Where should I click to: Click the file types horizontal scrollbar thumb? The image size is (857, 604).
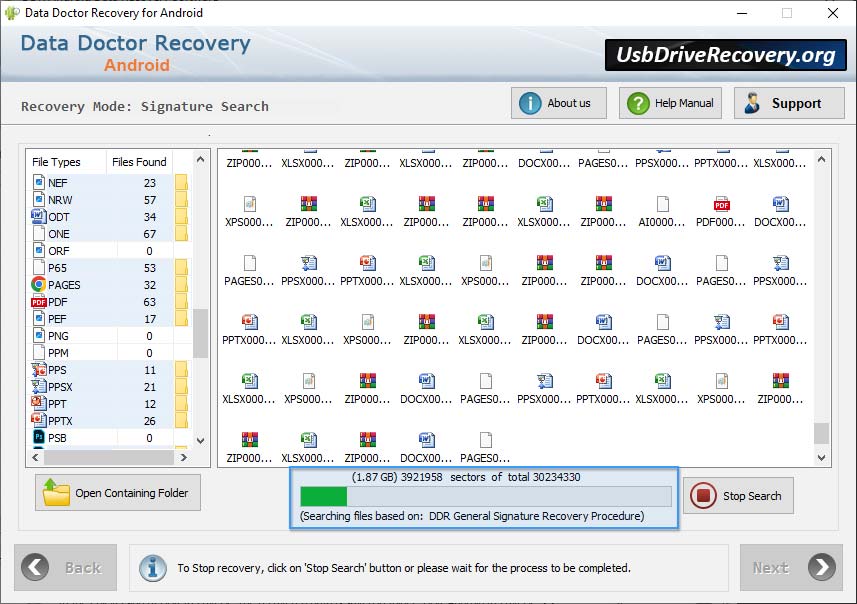click(x=108, y=457)
